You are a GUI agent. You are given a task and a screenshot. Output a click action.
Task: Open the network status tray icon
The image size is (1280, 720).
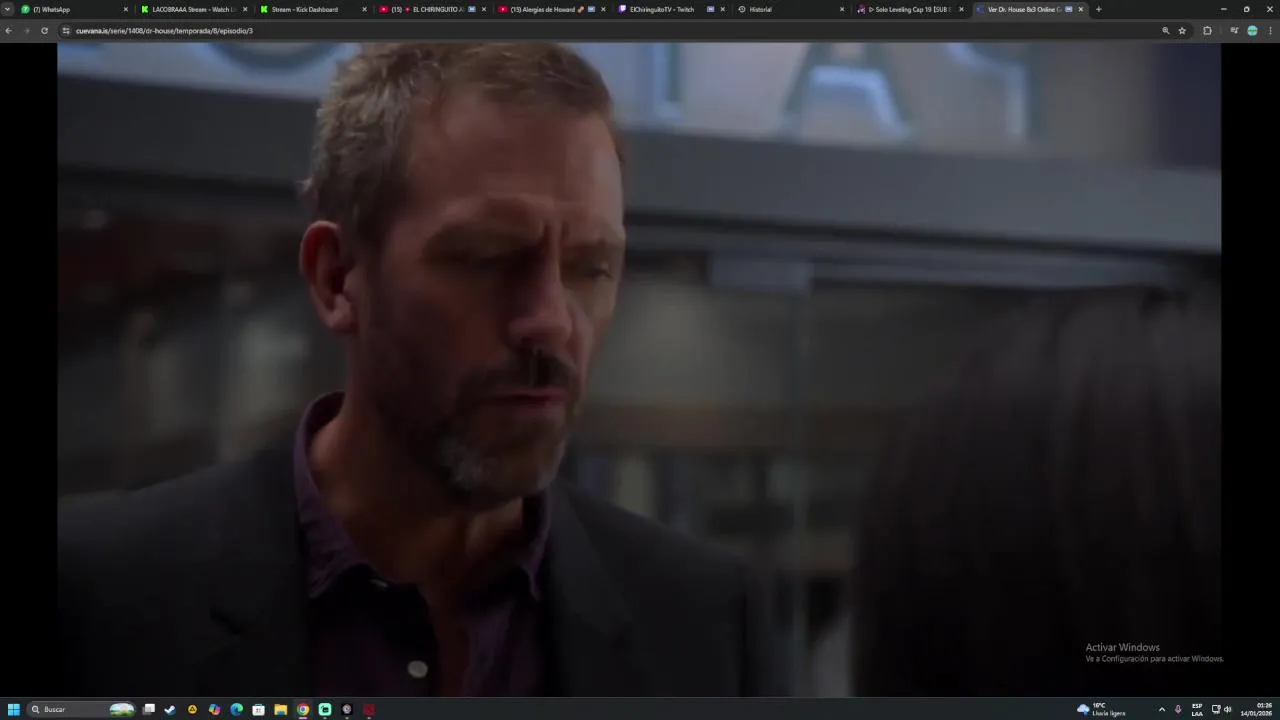pyautogui.click(x=1216, y=709)
